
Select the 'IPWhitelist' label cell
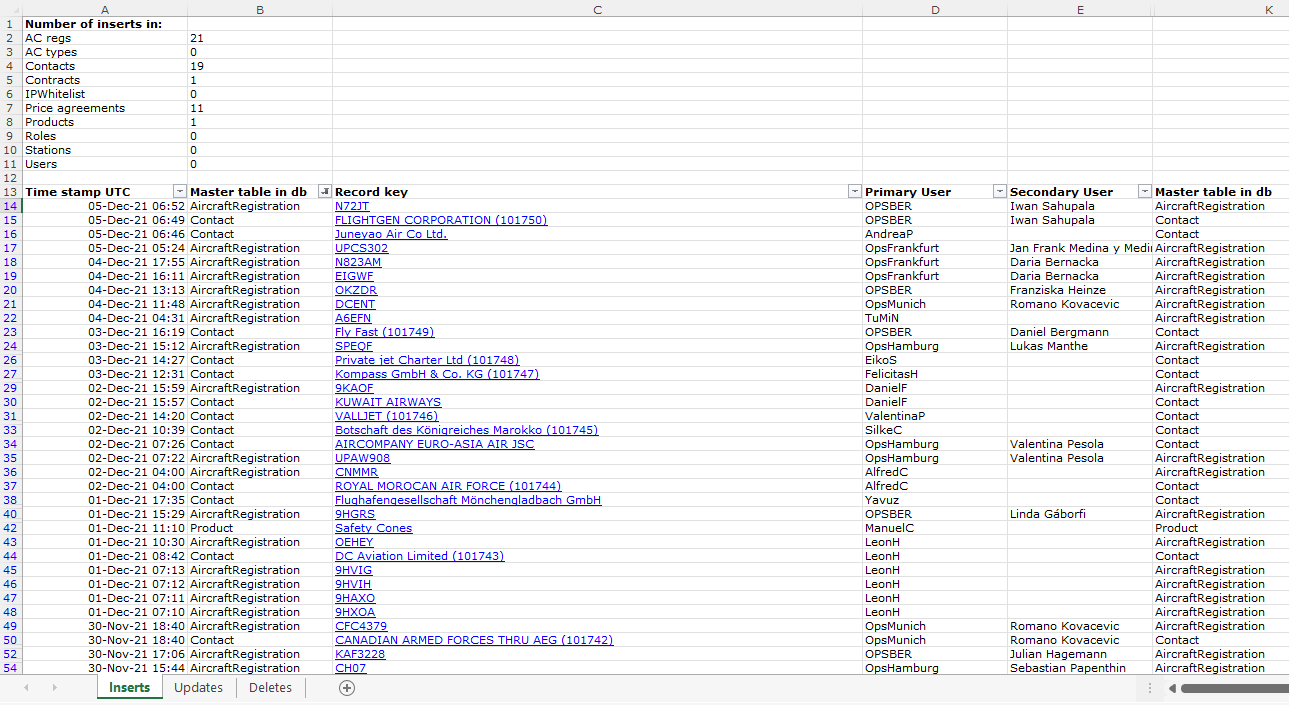pyautogui.click(x=105, y=94)
